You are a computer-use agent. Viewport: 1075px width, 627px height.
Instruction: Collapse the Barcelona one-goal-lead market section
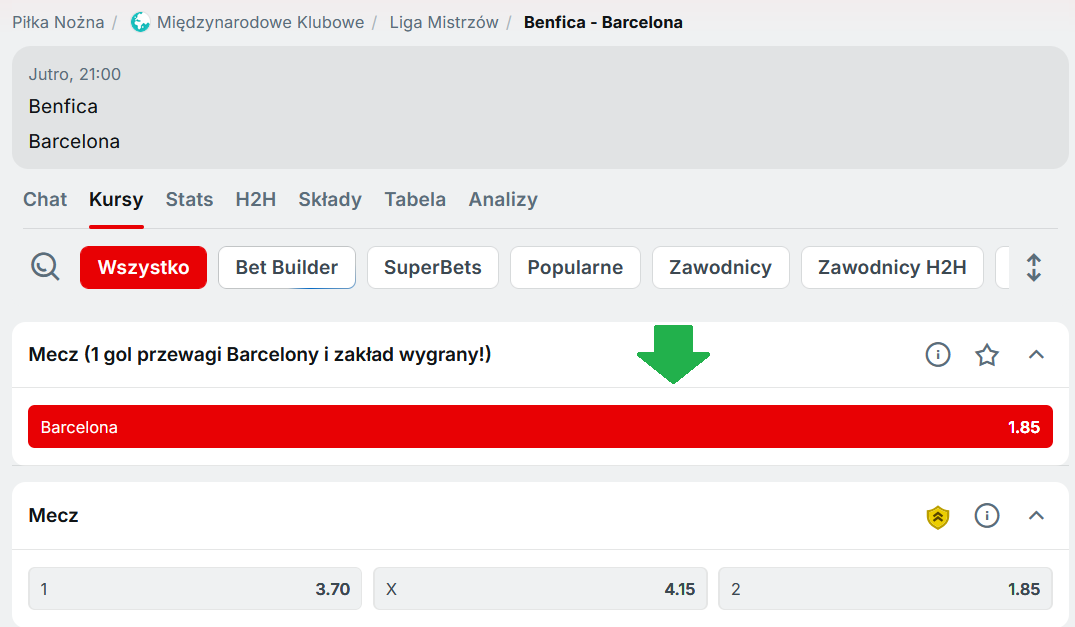pyautogui.click(x=1036, y=354)
